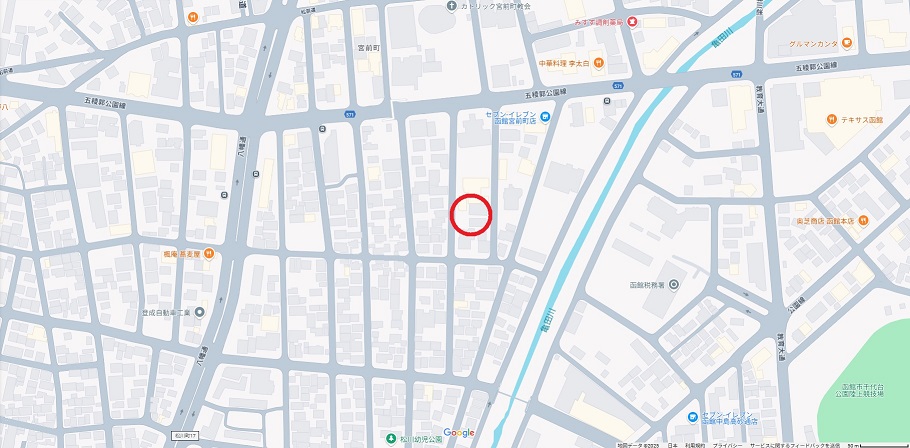Open the 中華料理 李太白 restaurant marker
Viewport: 910px width, 448px height.
click(x=599, y=62)
